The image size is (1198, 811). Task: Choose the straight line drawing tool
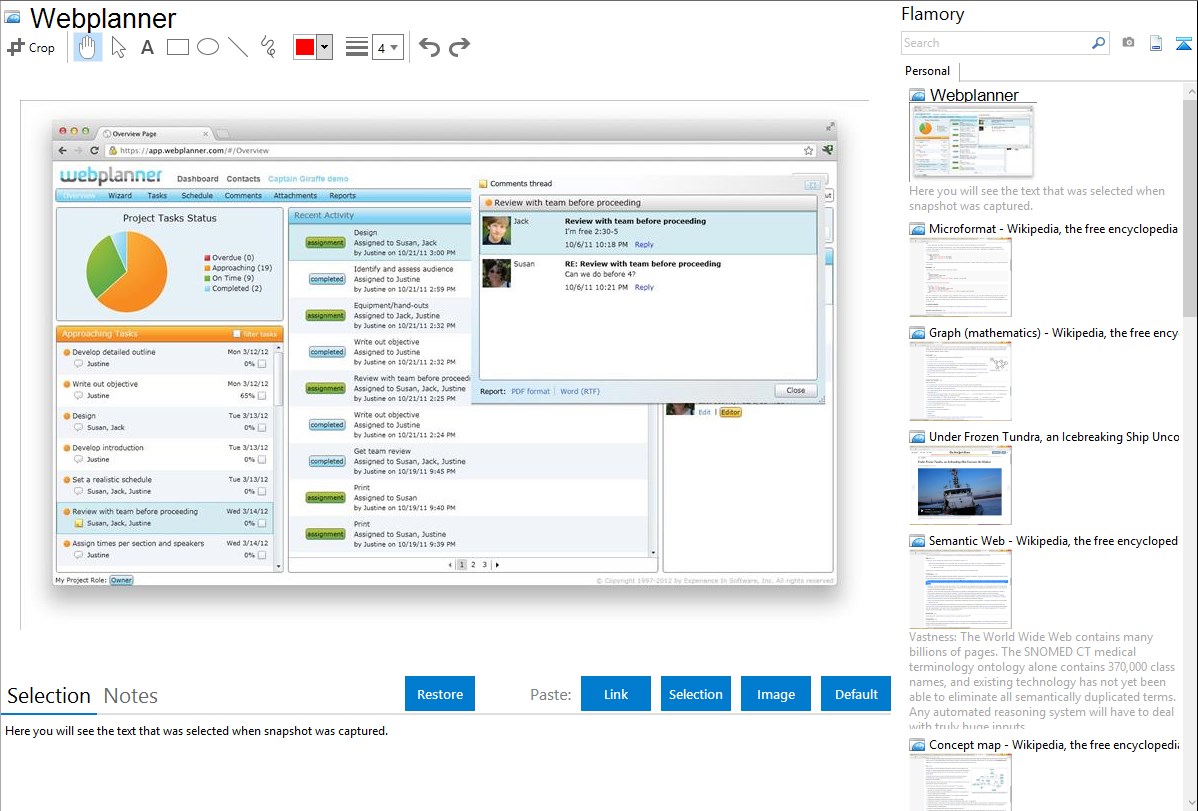[x=238, y=47]
